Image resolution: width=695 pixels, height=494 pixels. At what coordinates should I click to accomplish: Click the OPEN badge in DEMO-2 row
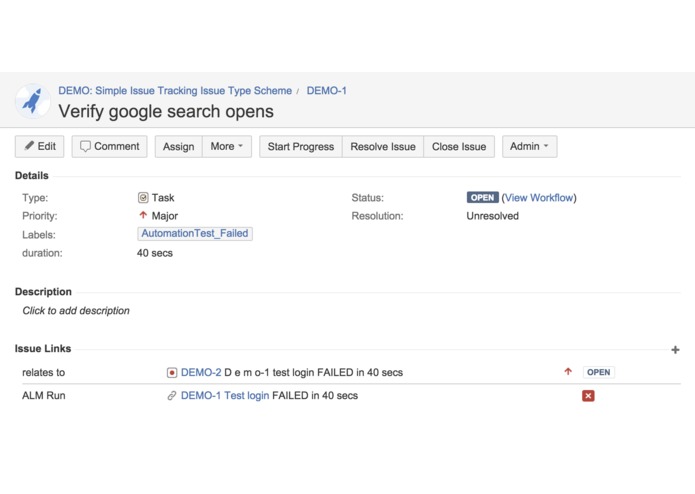(x=598, y=372)
